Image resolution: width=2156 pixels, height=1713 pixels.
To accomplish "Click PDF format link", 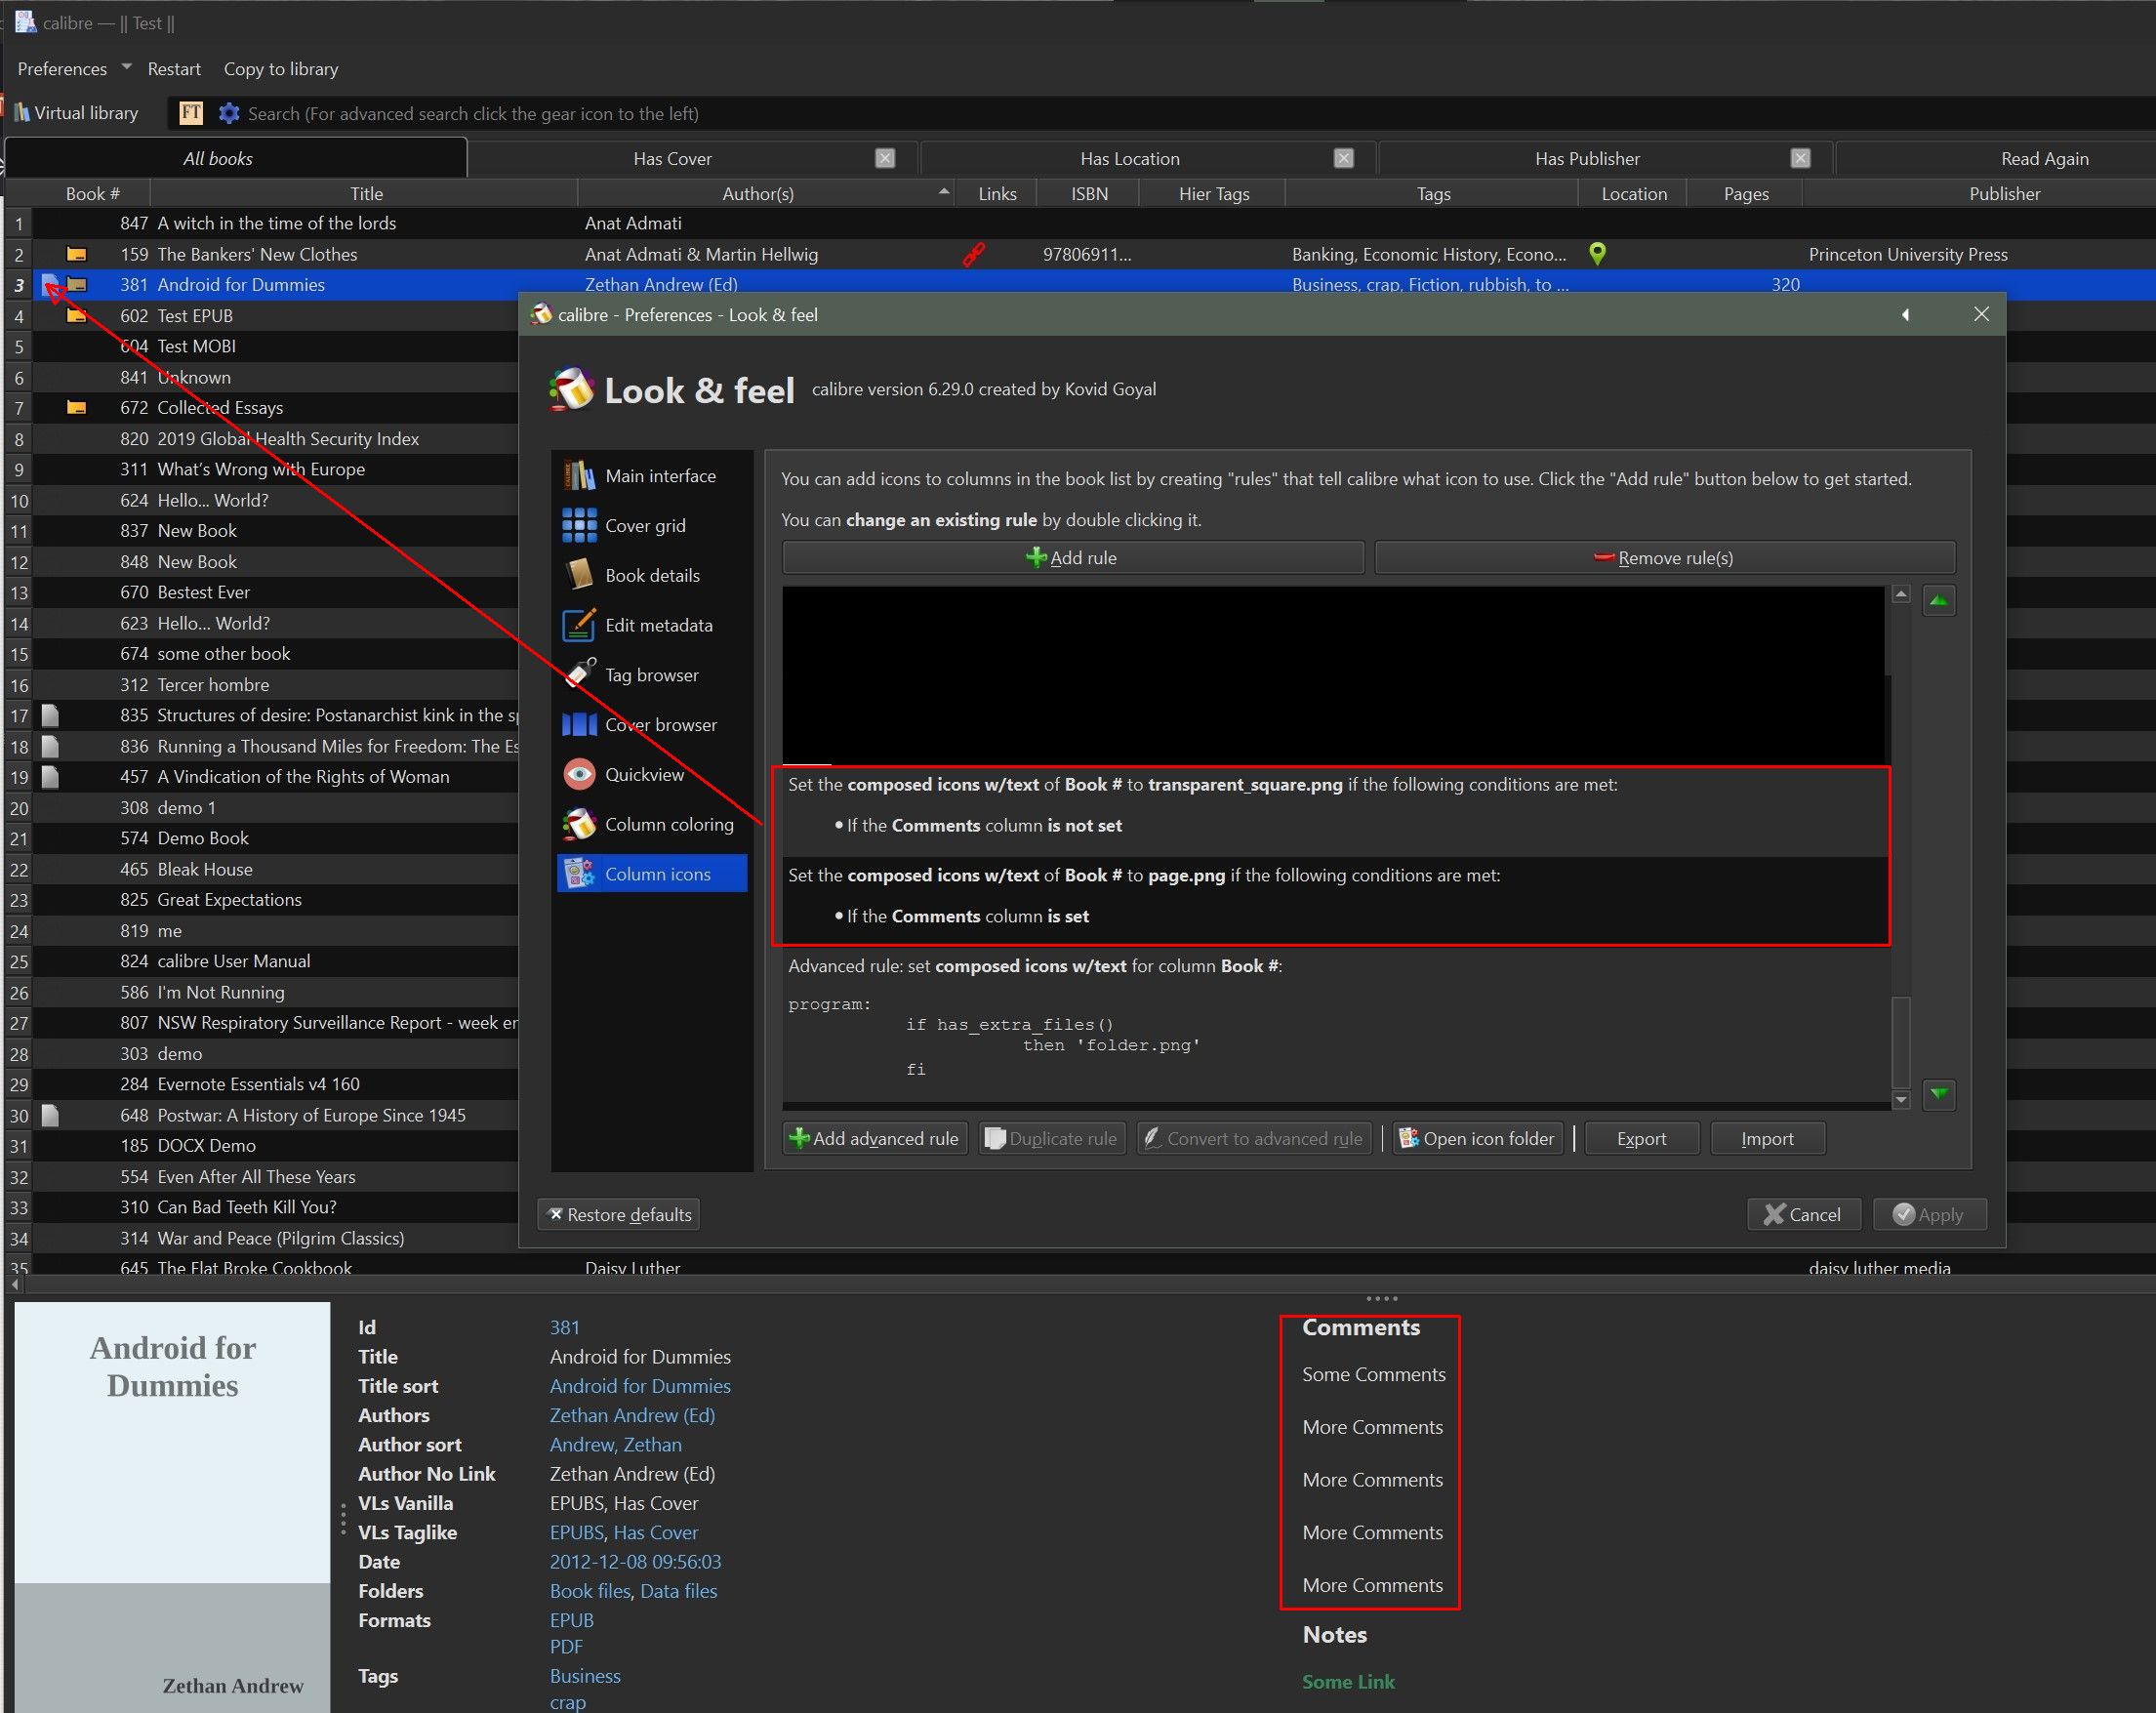I will click(566, 1646).
